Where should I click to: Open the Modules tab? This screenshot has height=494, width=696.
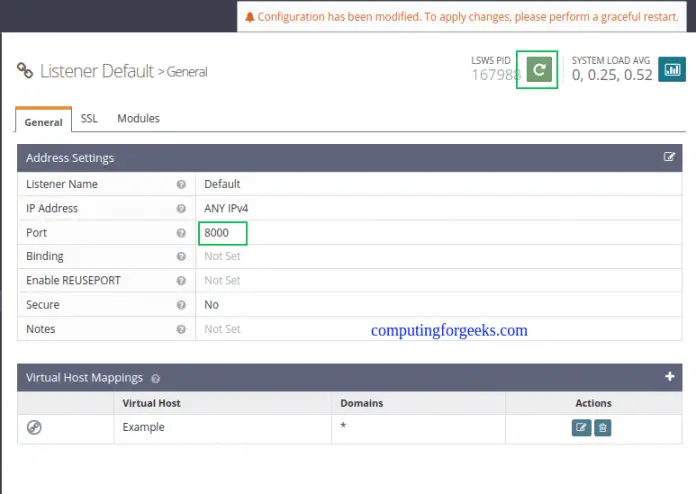click(138, 118)
